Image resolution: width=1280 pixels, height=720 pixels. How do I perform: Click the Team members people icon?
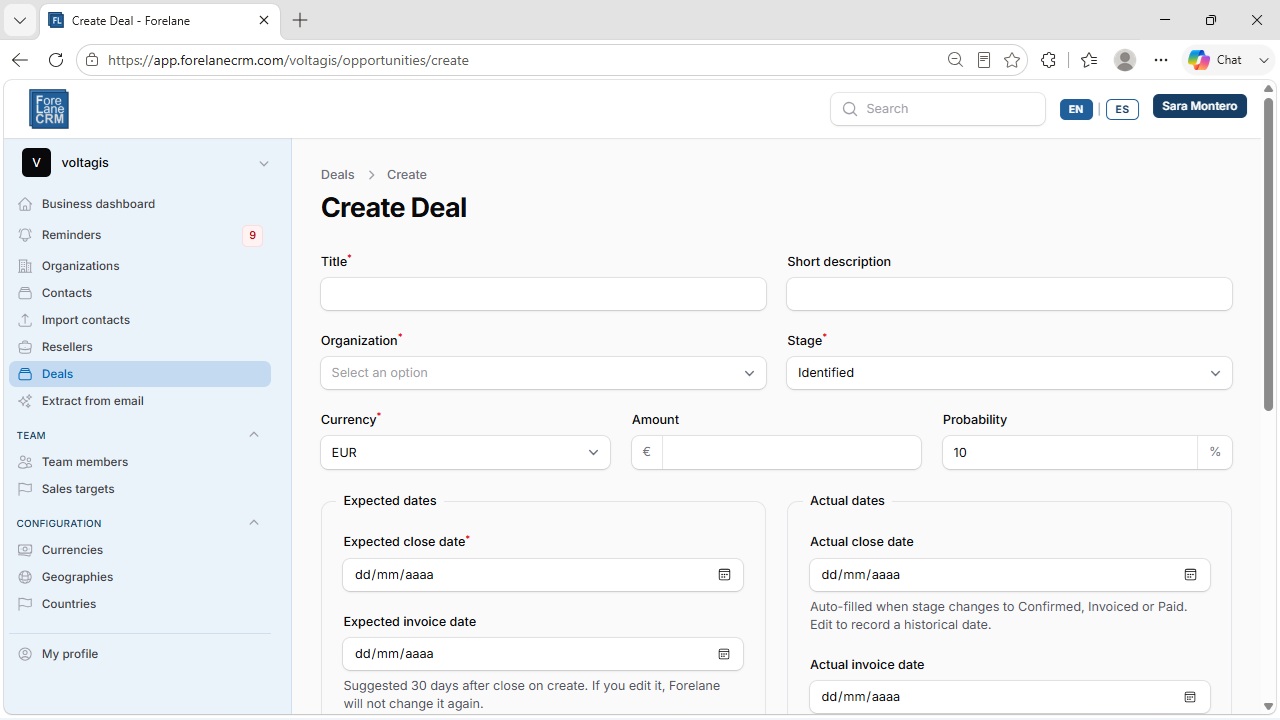pos(25,462)
